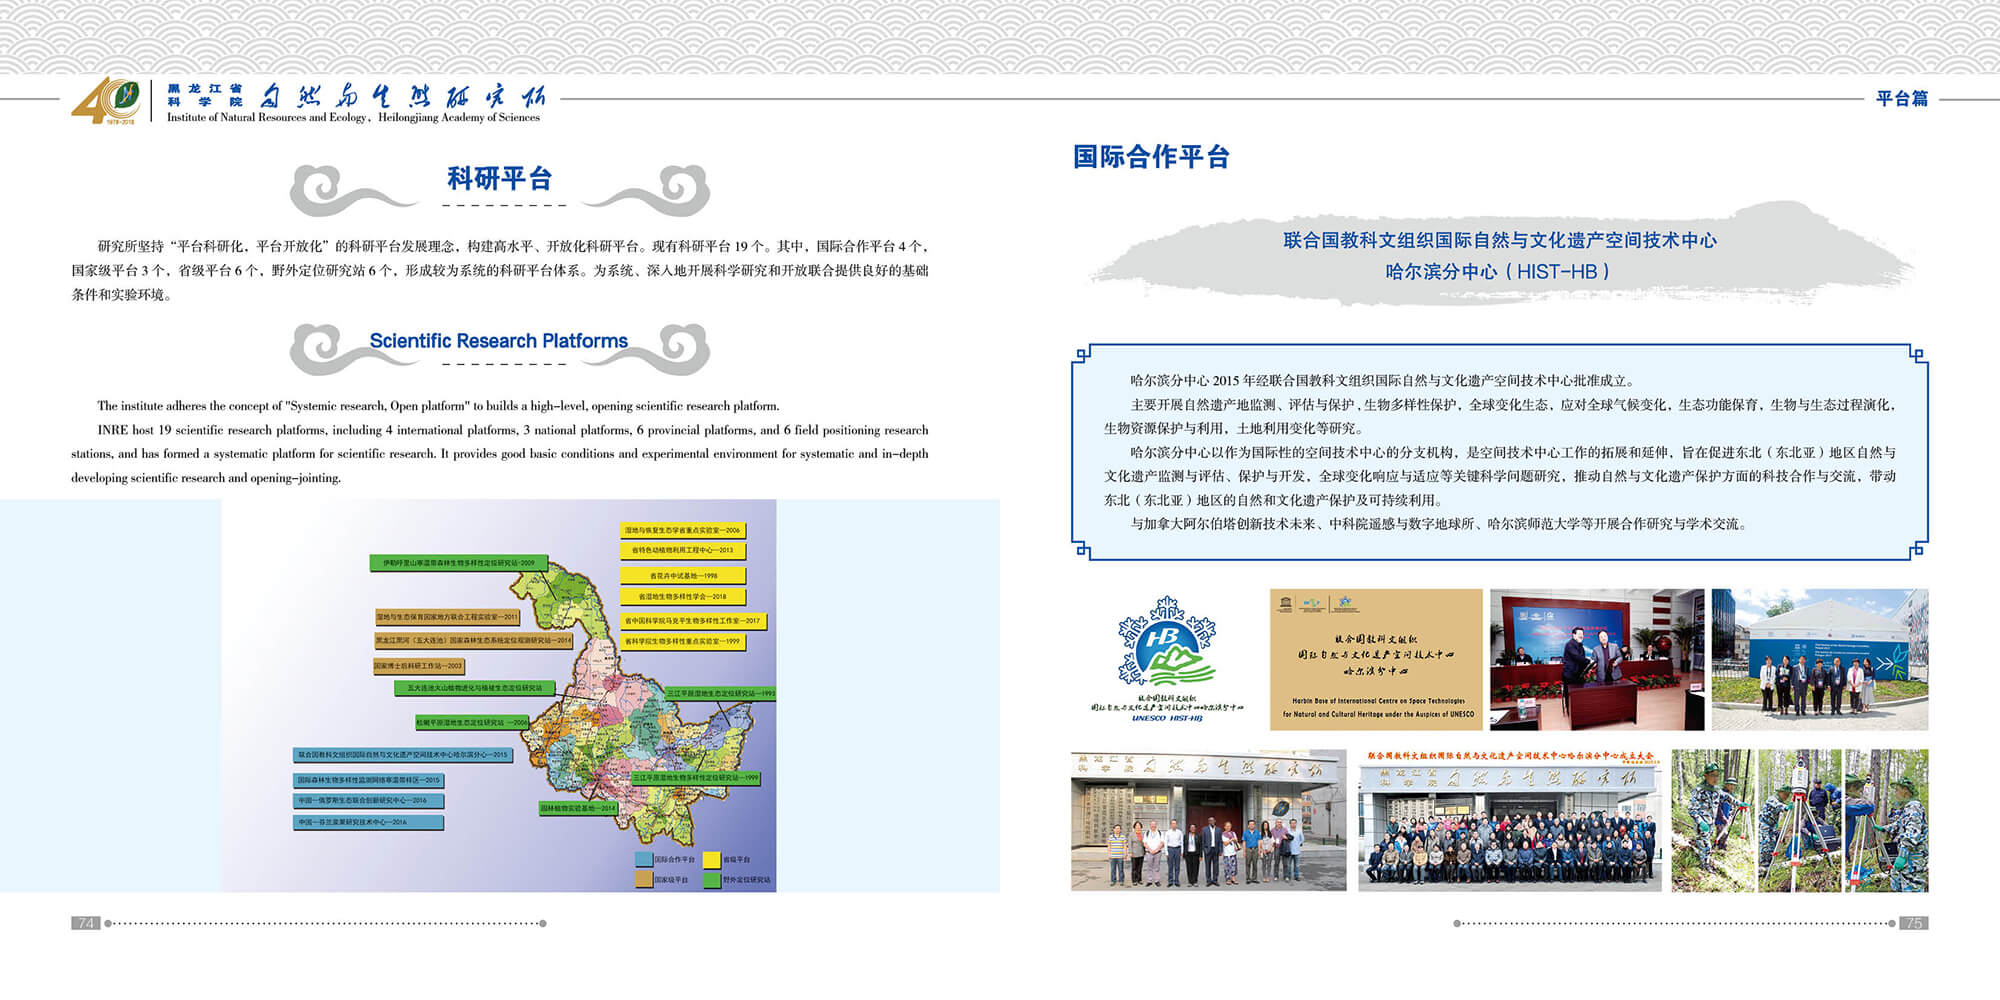Click the sentence 哈尔滨分中心 2015 年经联合国教科文组织
The height and width of the screenshot is (1000, 2000).
[1383, 381]
